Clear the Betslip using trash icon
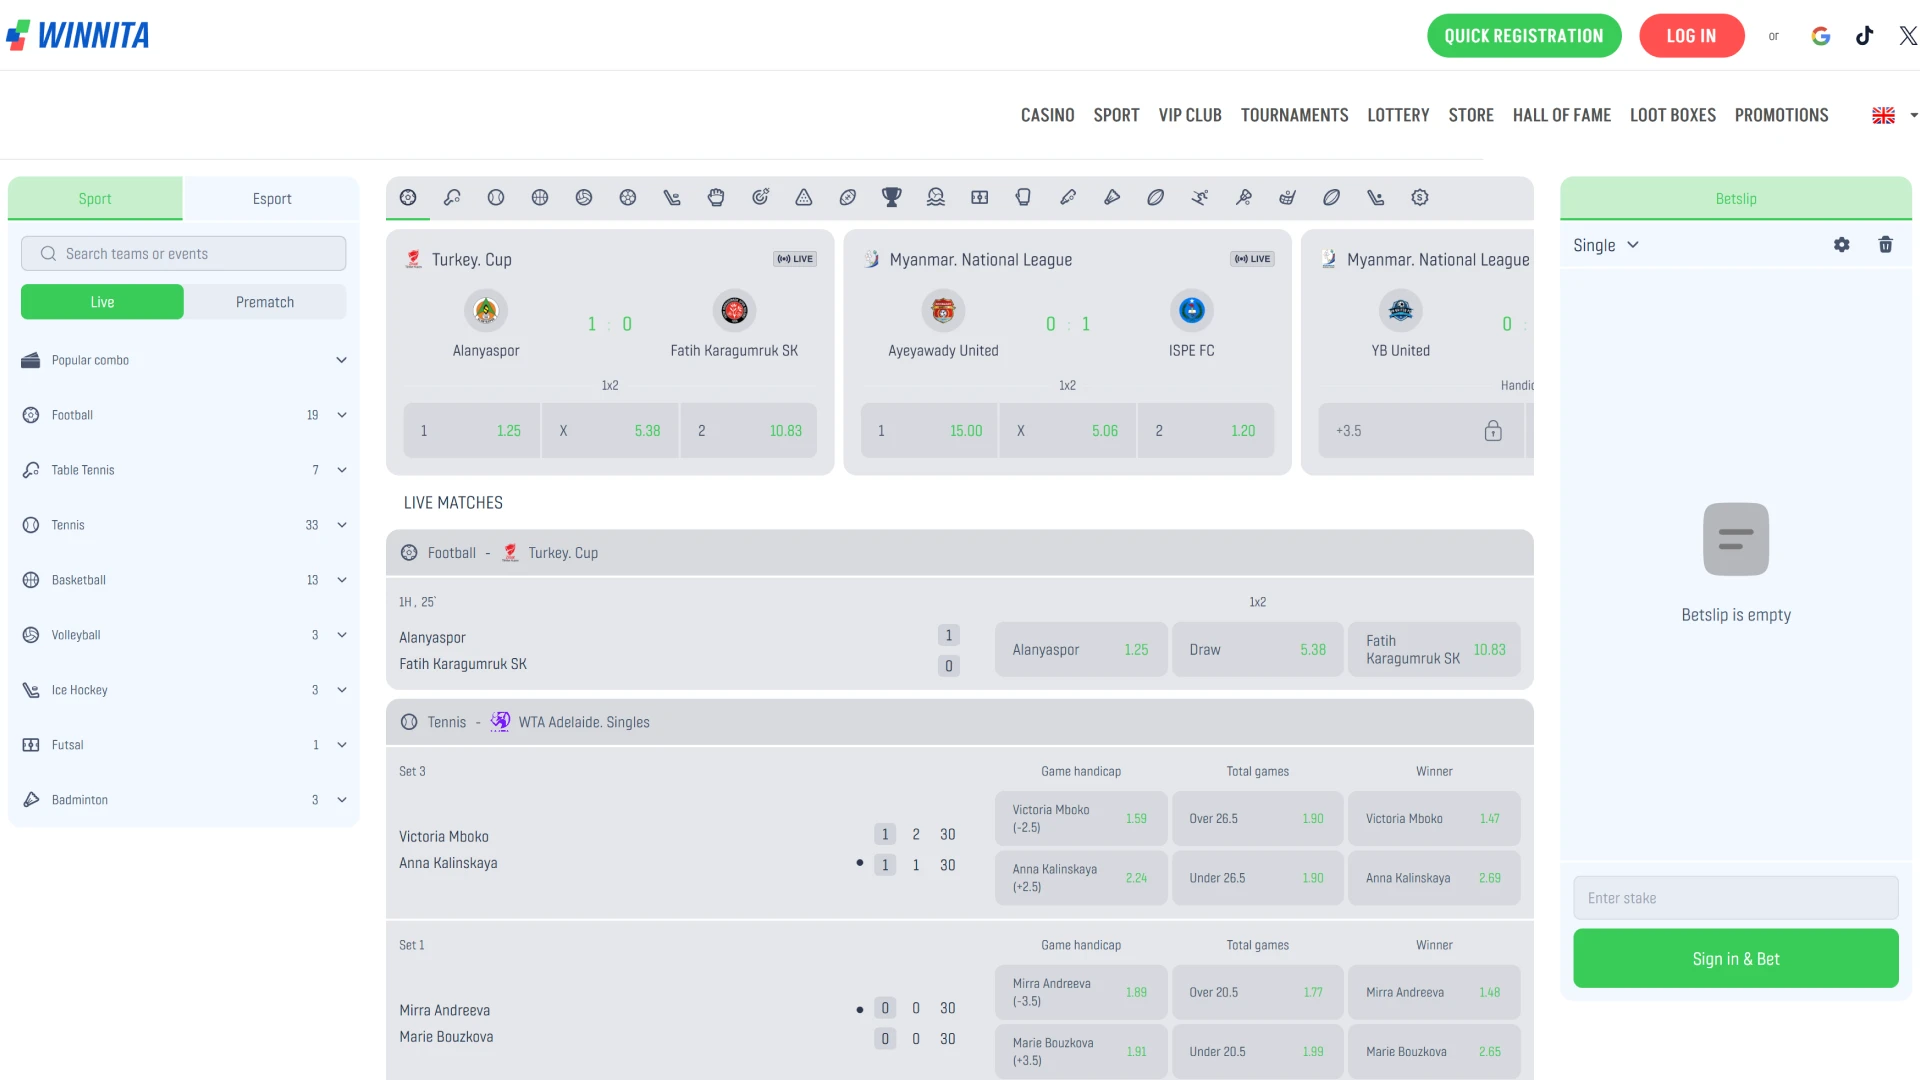 pyautogui.click(x=1886, y=244)
